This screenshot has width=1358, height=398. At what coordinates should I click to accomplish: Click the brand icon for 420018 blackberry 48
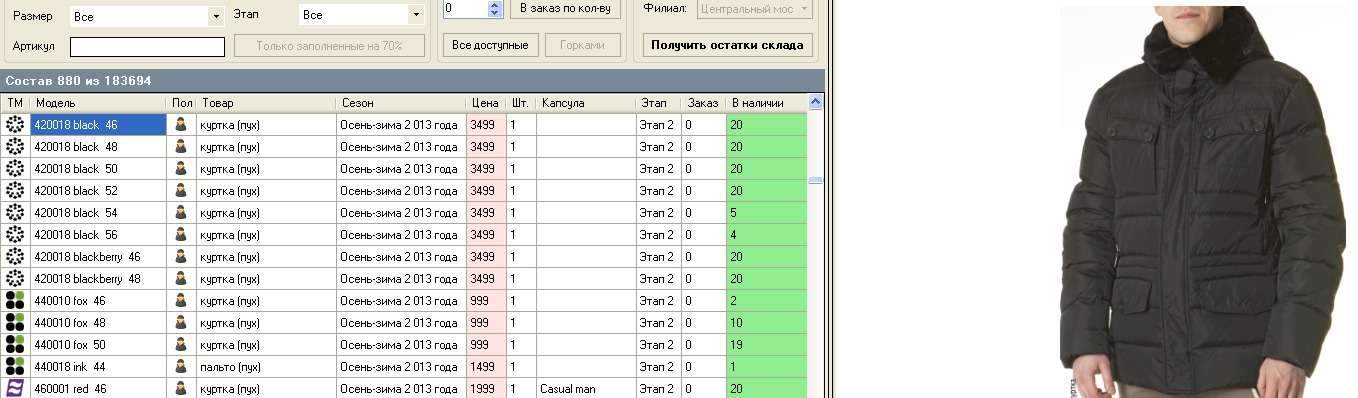[x=15, y=279]
